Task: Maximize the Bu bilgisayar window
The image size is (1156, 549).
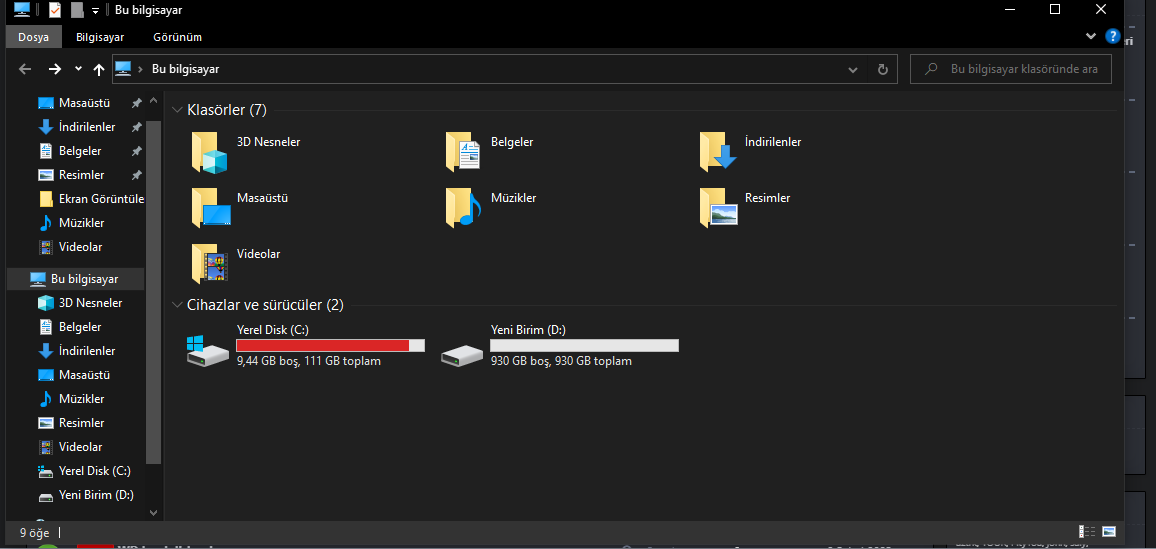Action: (1055, 10)
